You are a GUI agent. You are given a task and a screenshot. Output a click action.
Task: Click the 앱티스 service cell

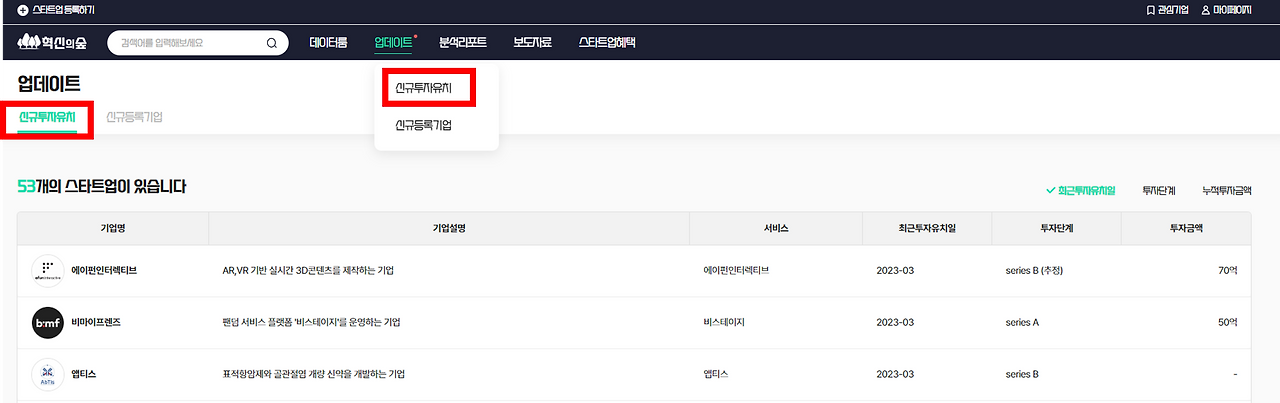[x=716, y=374]
